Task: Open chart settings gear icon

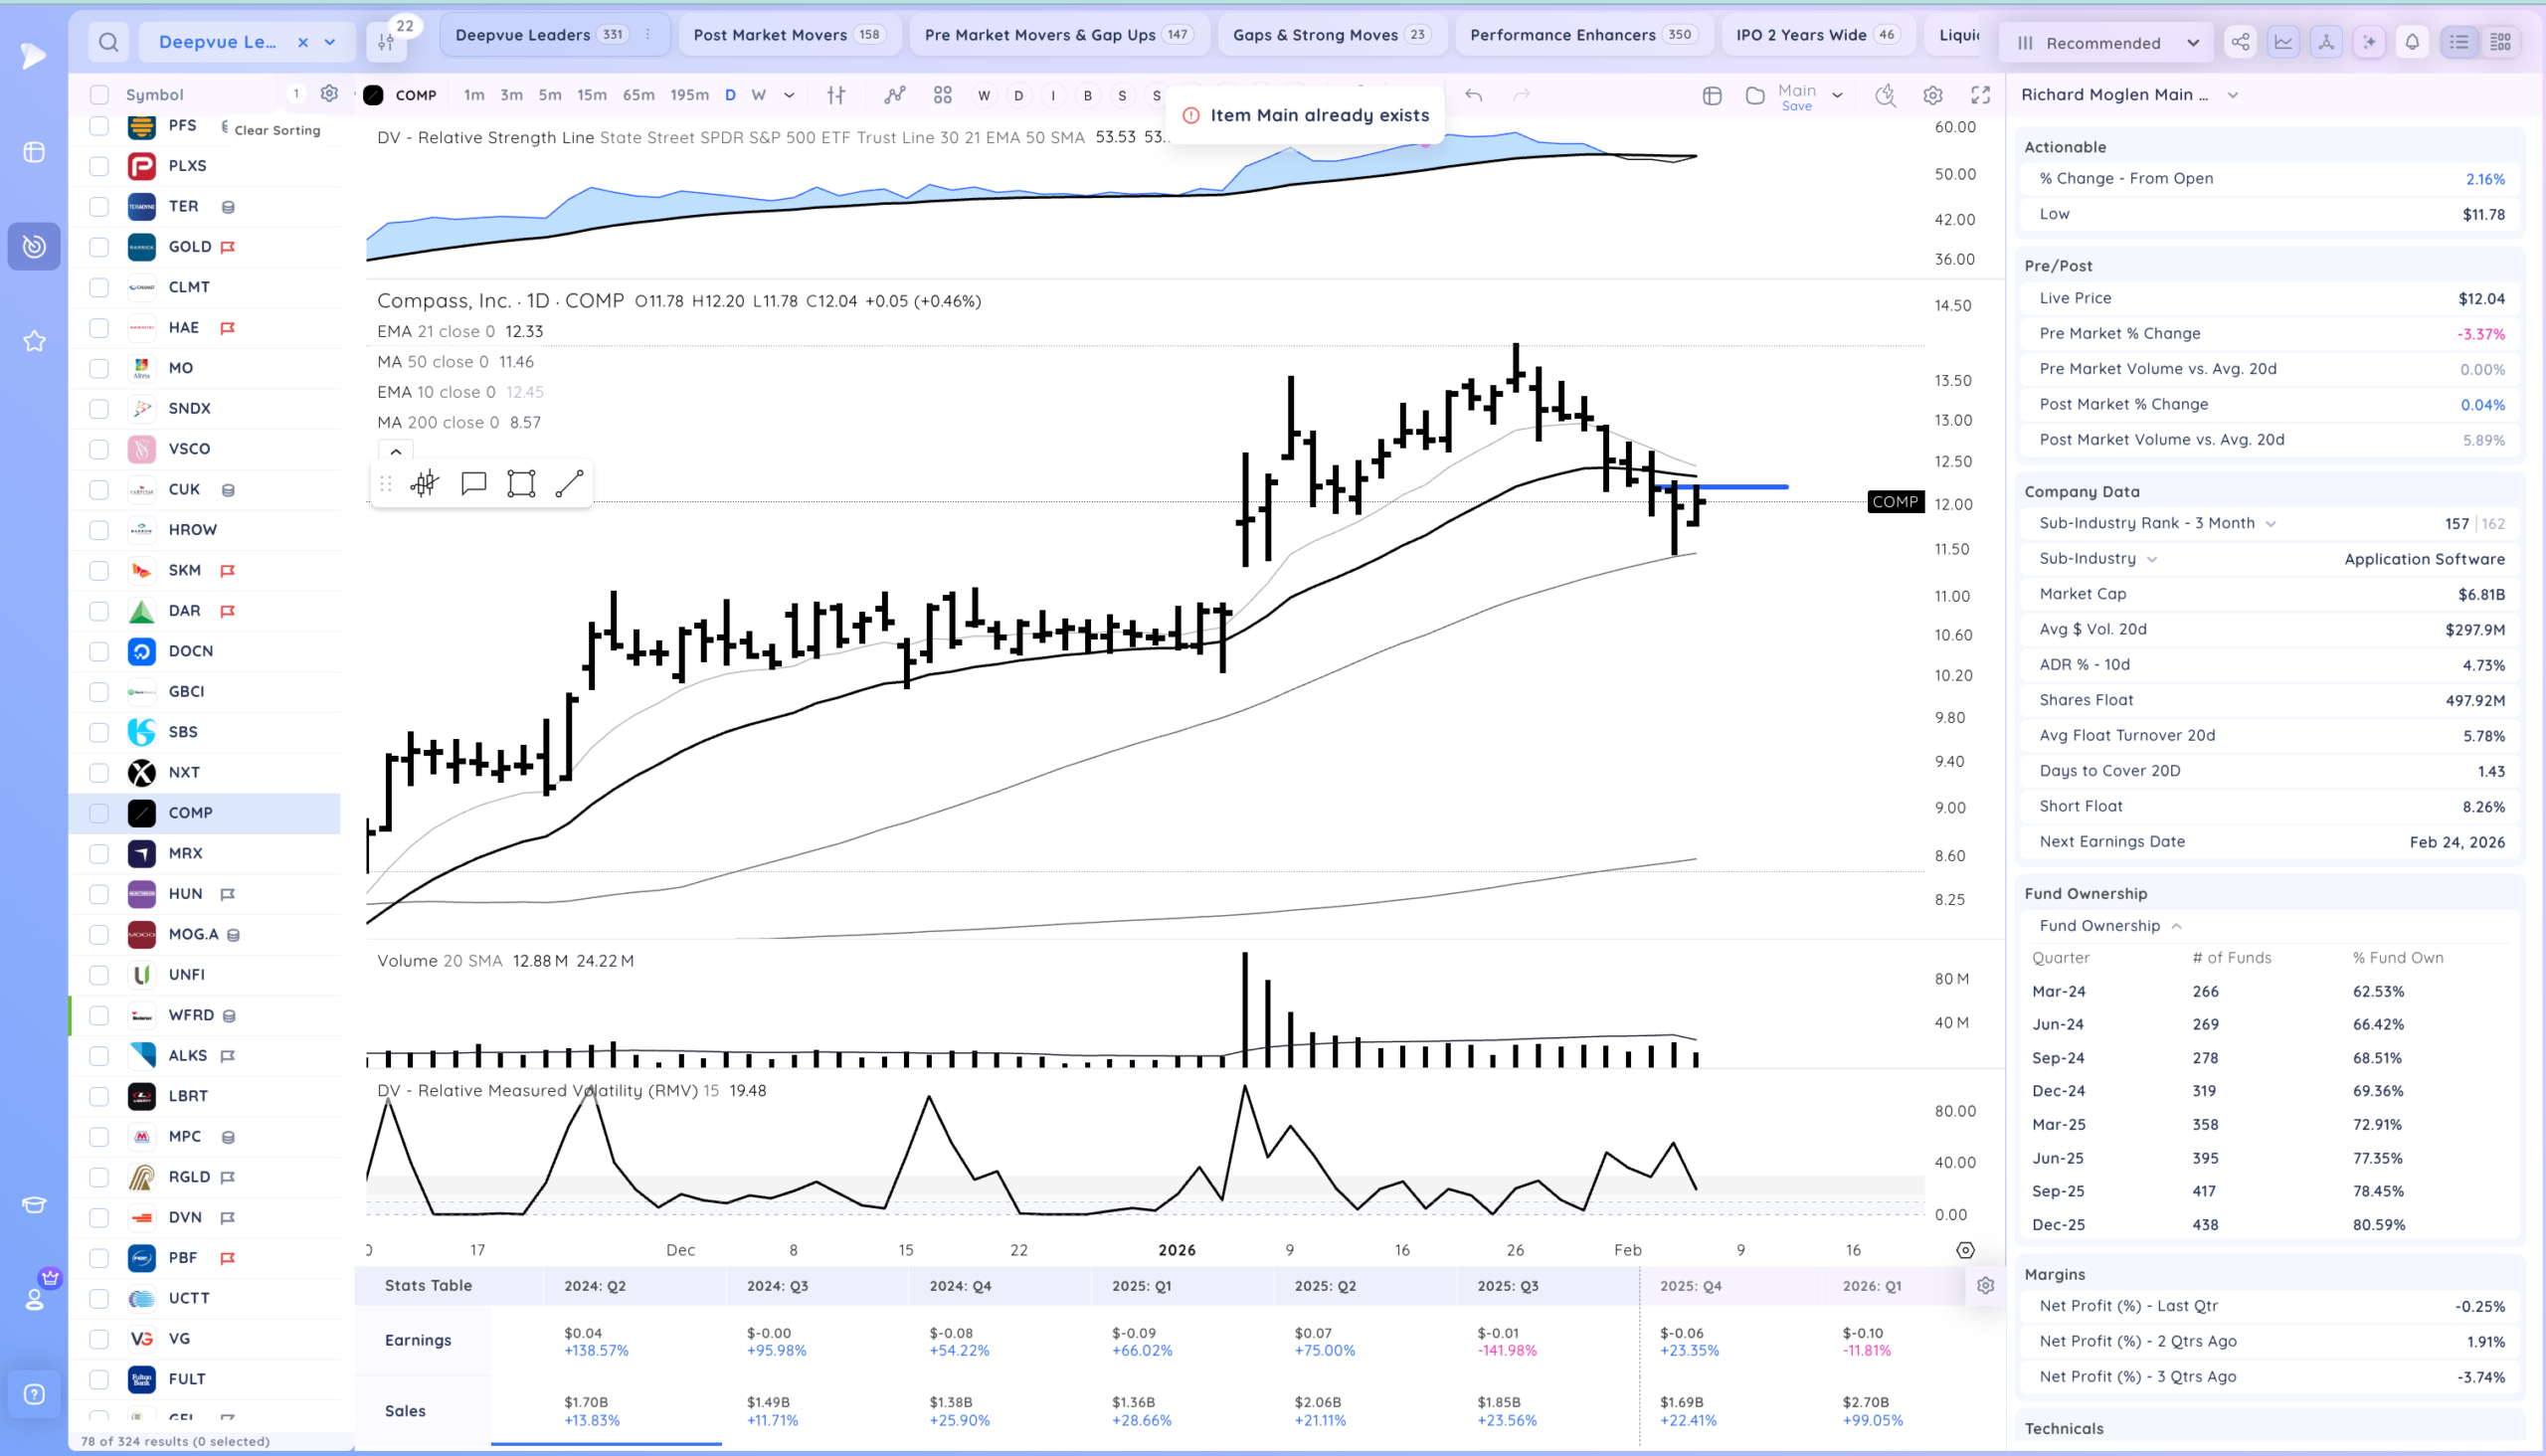Action: click(1933, 95)
